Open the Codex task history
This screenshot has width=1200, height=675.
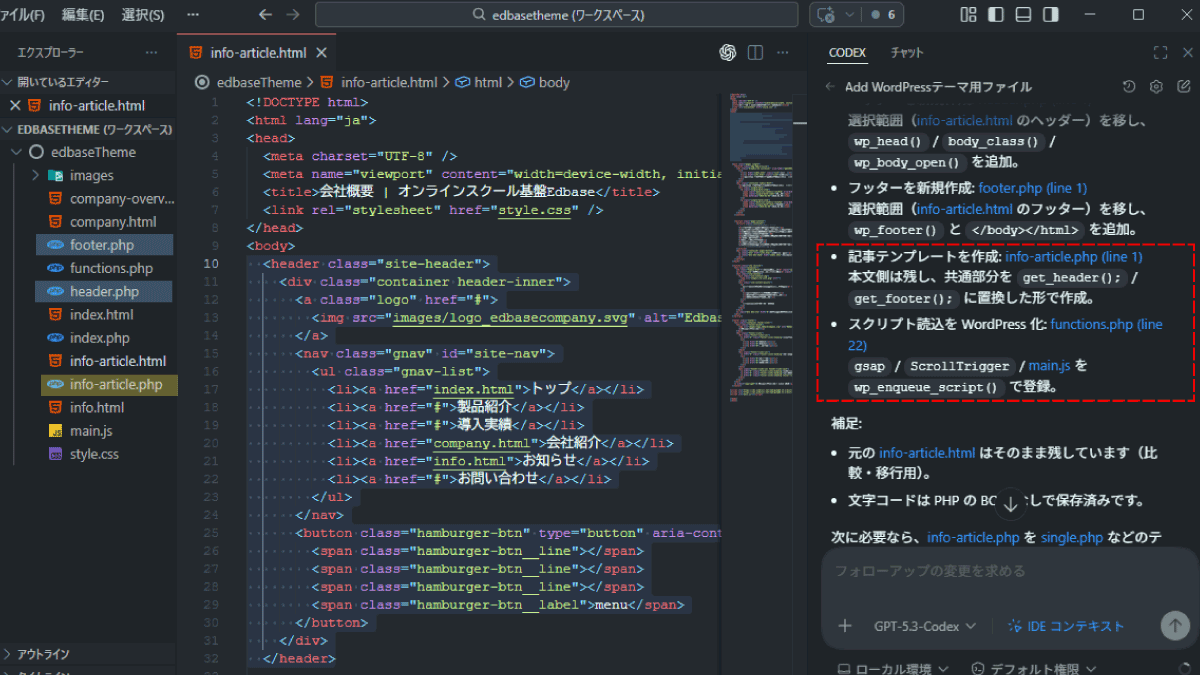coord(1129,87)
